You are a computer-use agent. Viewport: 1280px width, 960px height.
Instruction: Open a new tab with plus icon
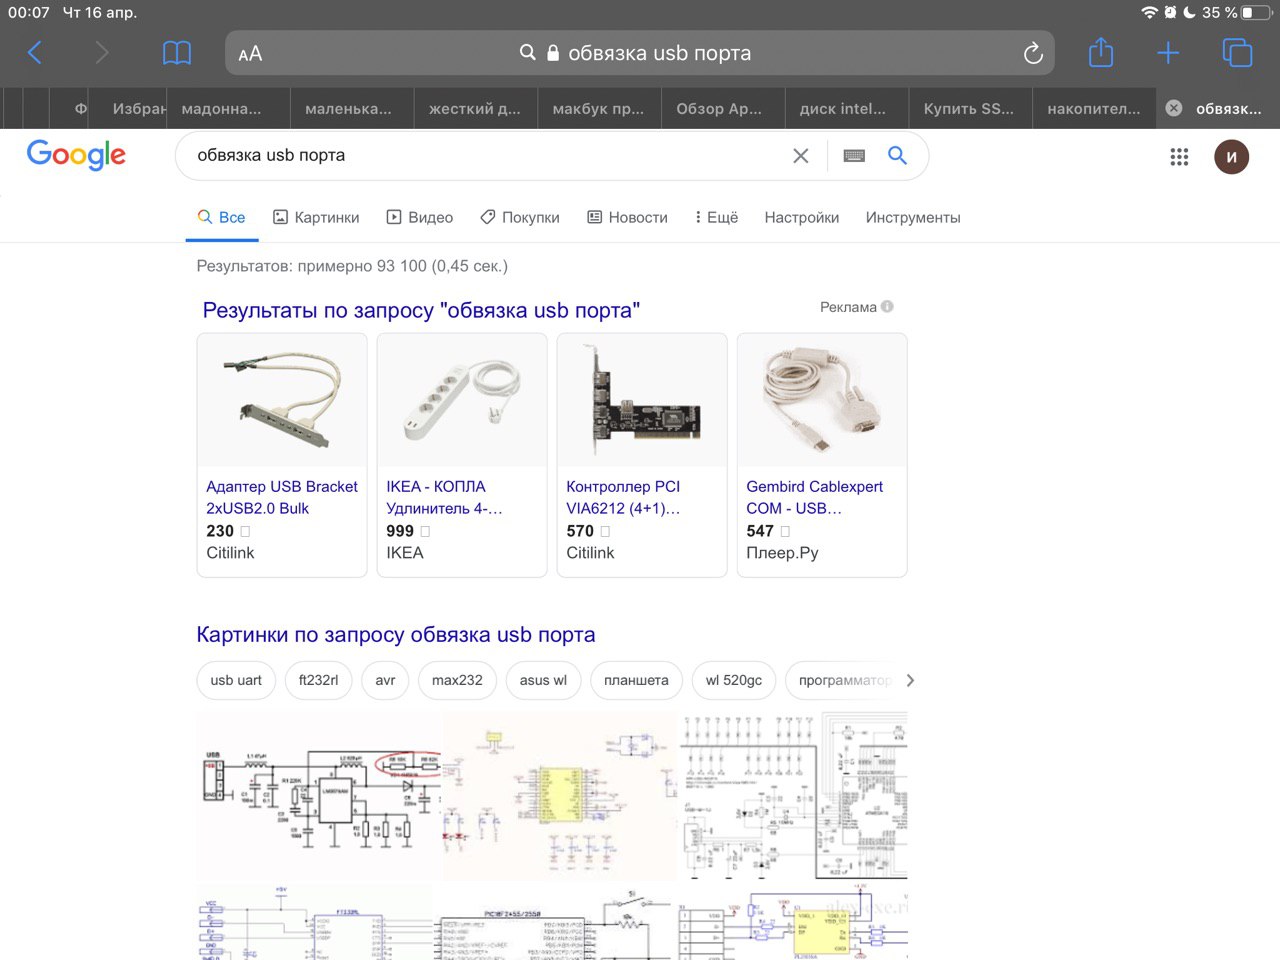1168,53
